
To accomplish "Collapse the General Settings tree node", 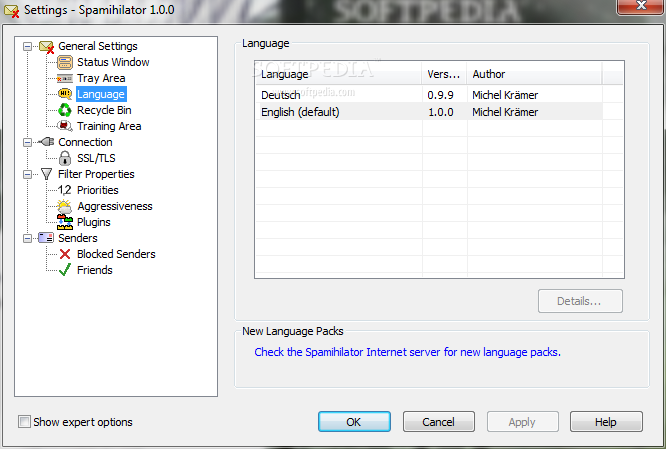I will pyautogui.click(x=27, y=46).
